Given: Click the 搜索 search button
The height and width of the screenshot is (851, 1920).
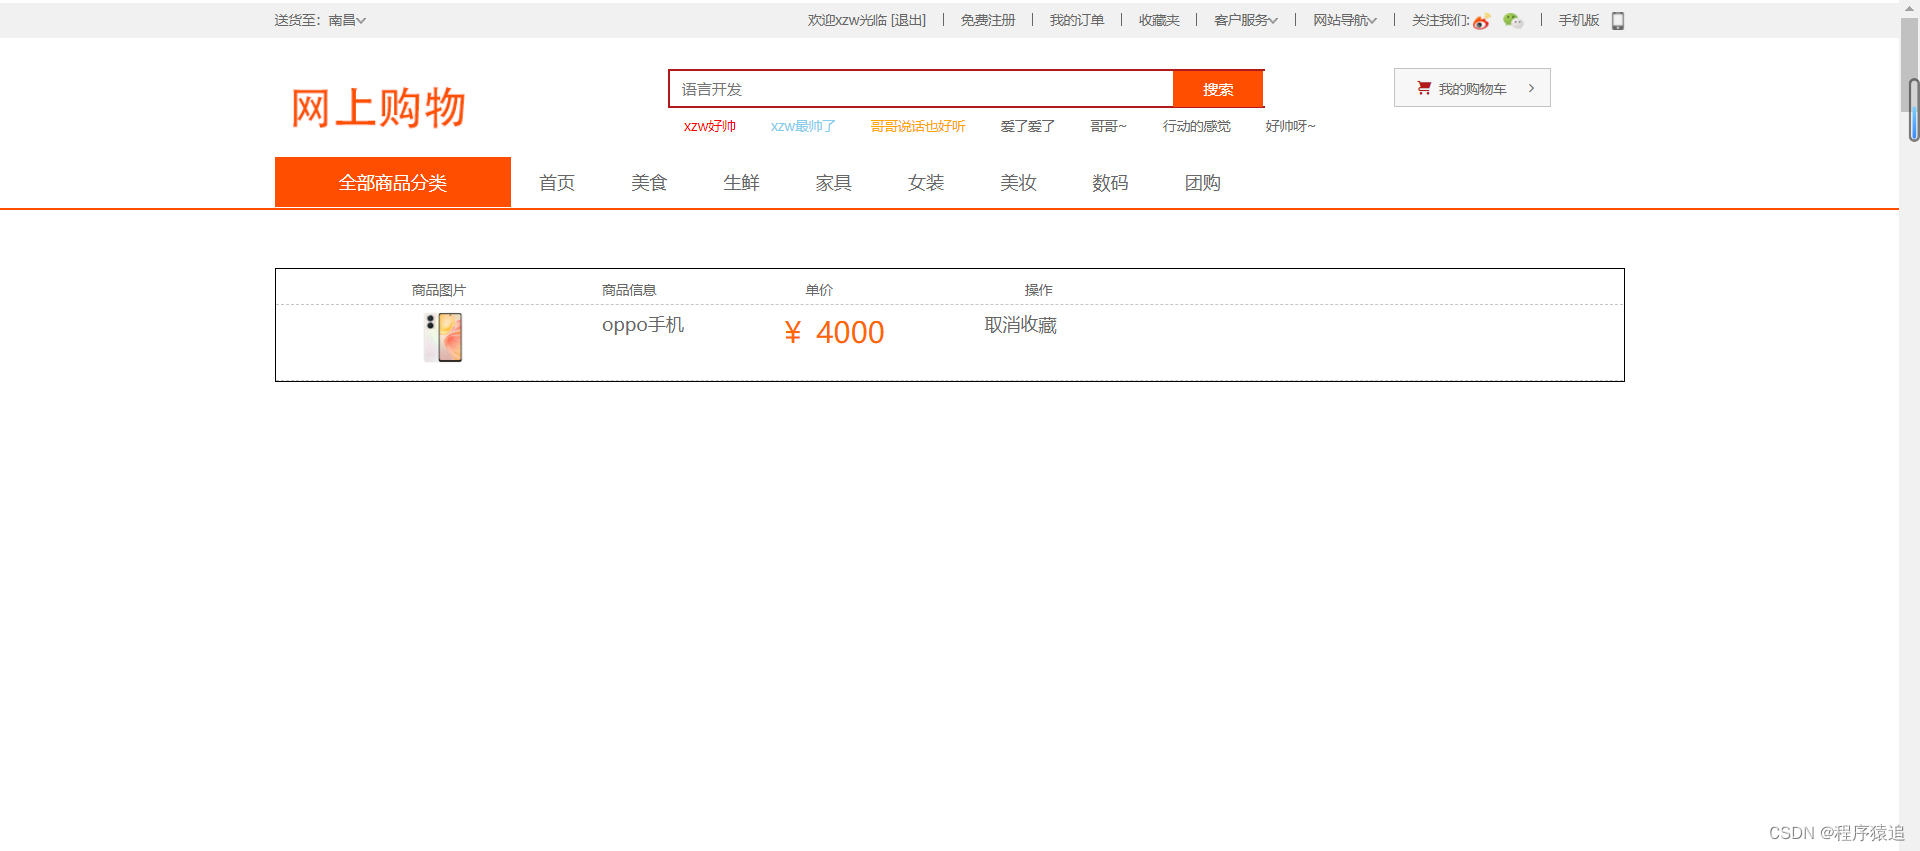Looking at the screenshot, I should (x=1218, y=89).
